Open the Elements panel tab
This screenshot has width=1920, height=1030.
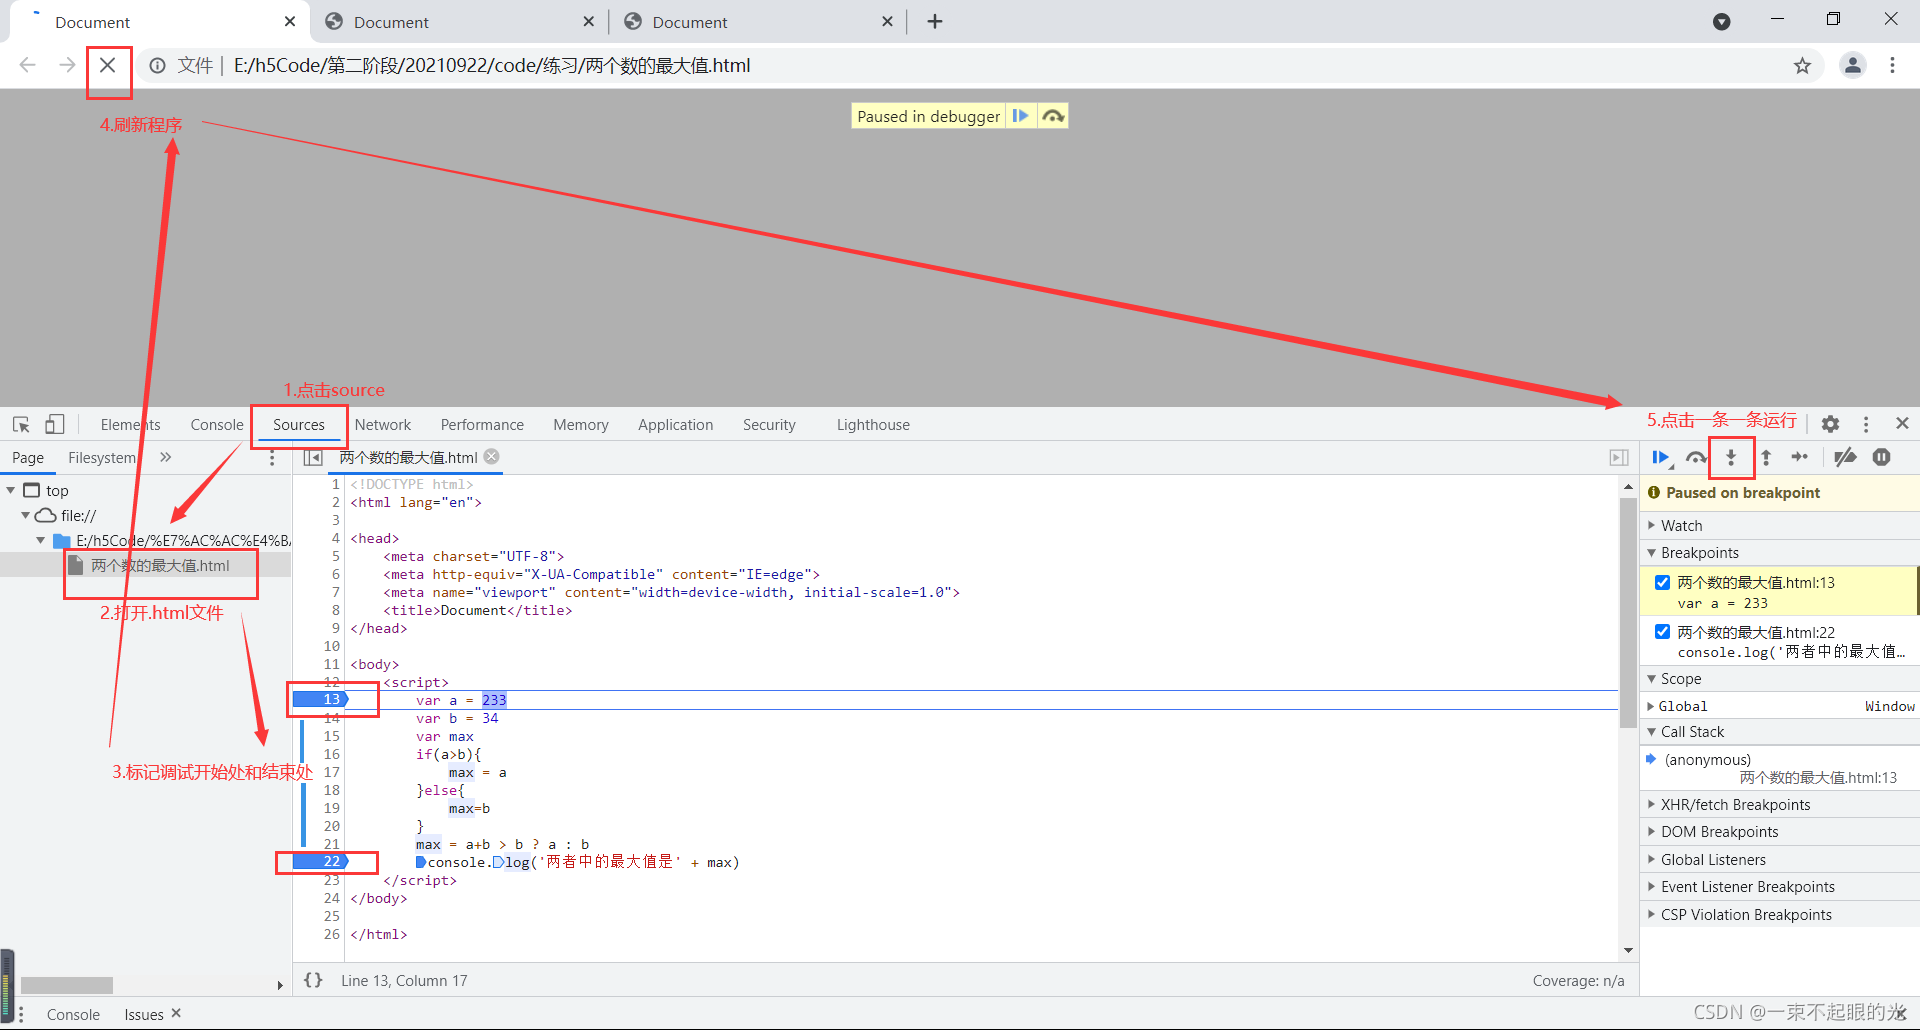coord(130,425)
